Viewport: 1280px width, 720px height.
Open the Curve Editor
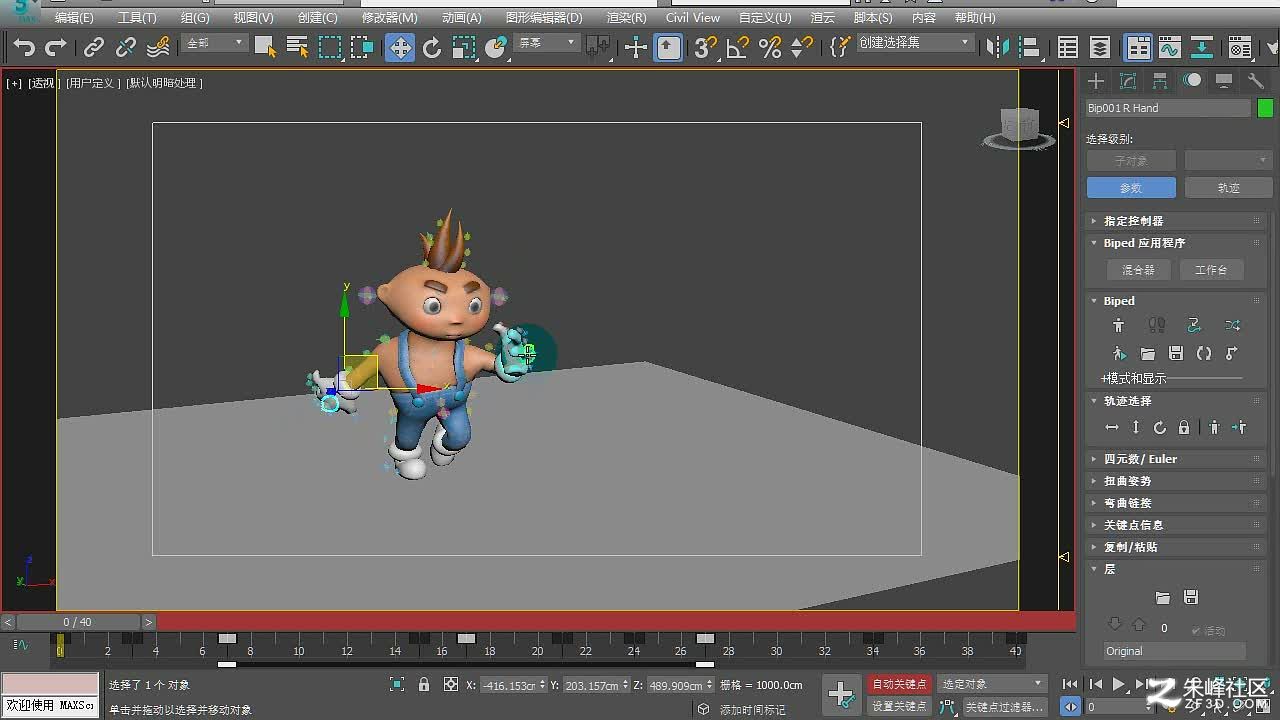[x=1170, y=47]
